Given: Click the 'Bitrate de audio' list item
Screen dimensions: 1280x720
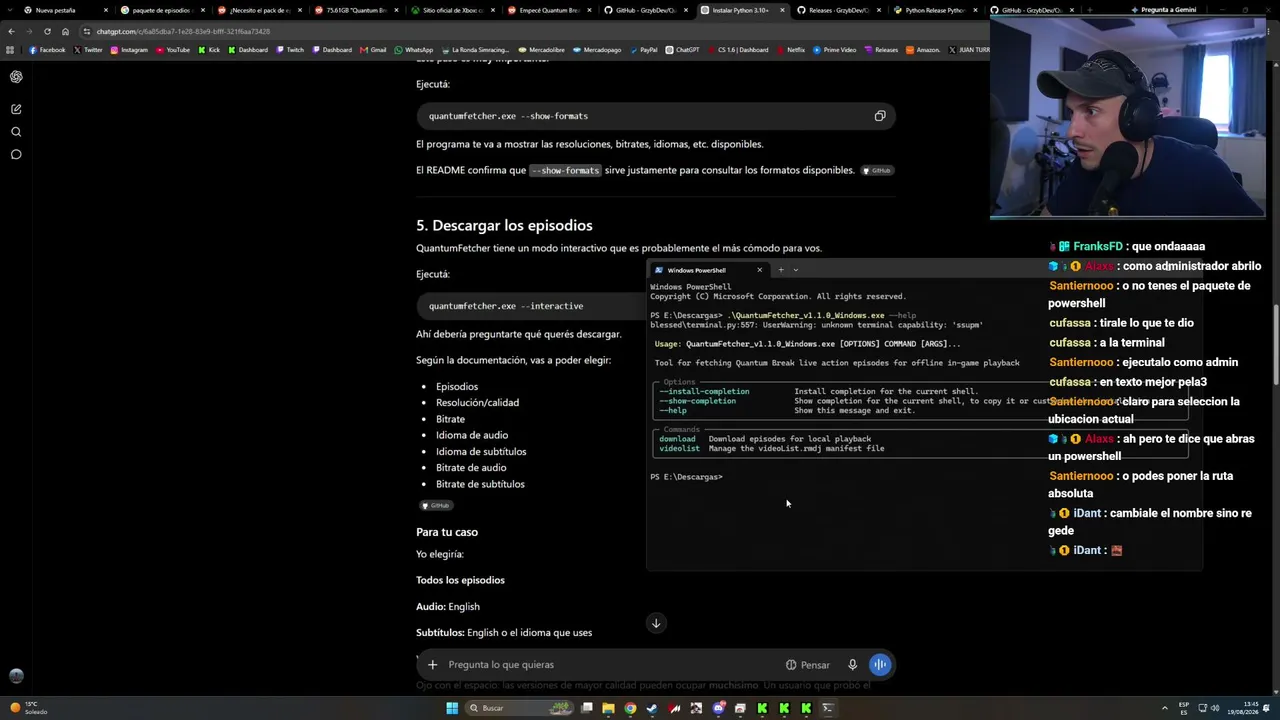Looking at the screenshot, I should click(471, 468).
